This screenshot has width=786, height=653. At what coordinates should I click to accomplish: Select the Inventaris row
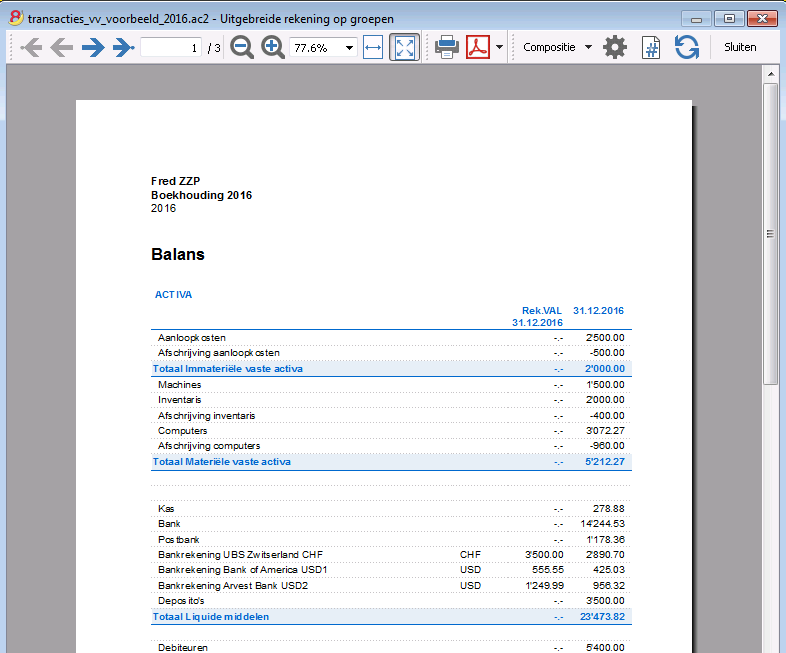[391, 400]
